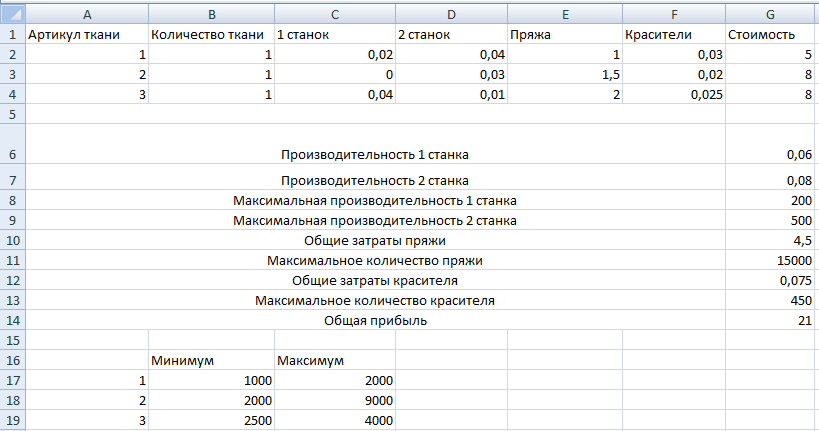Click cell 'Артикул ткани'
The width and height of the screenshot is (819, 431).
coord(87,34)
